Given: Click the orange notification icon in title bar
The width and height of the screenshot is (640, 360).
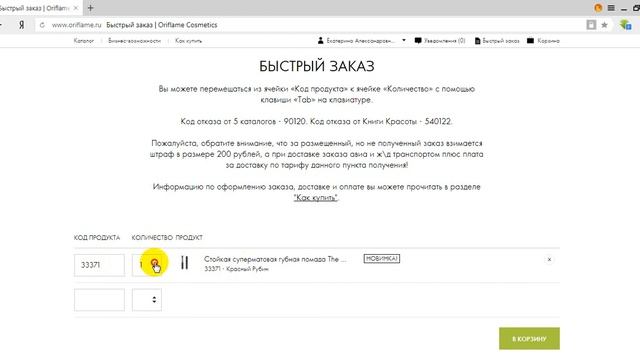Looking at the screenshot, I should 598,8.
